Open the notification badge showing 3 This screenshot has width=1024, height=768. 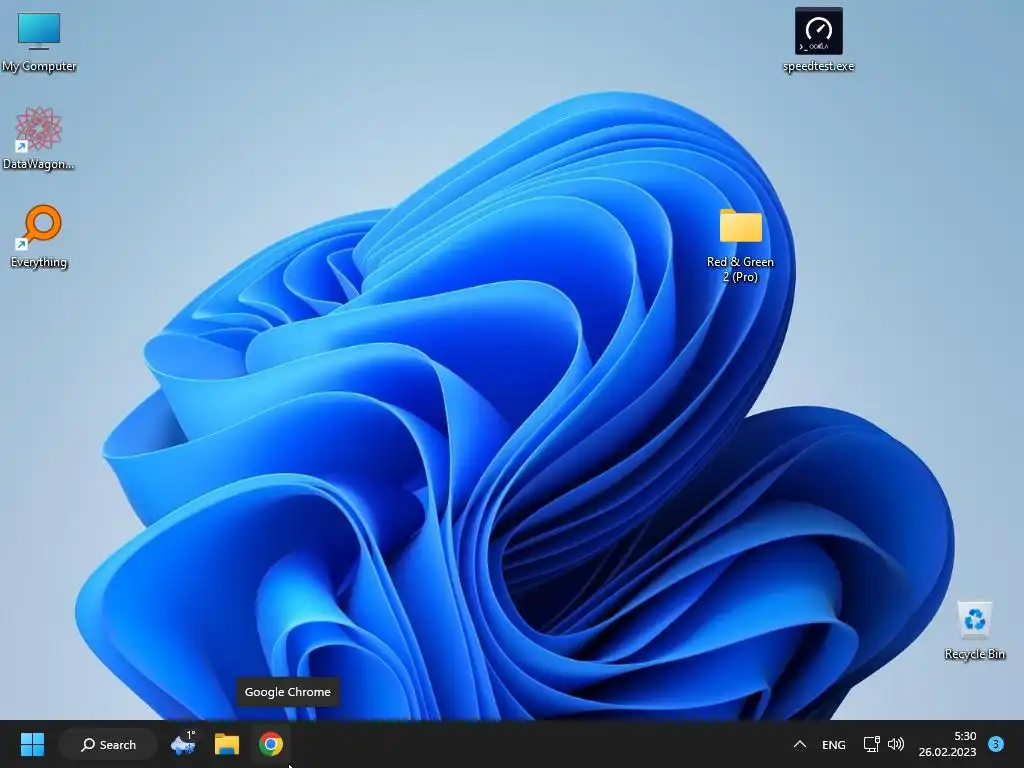click(x=995, y=744)
